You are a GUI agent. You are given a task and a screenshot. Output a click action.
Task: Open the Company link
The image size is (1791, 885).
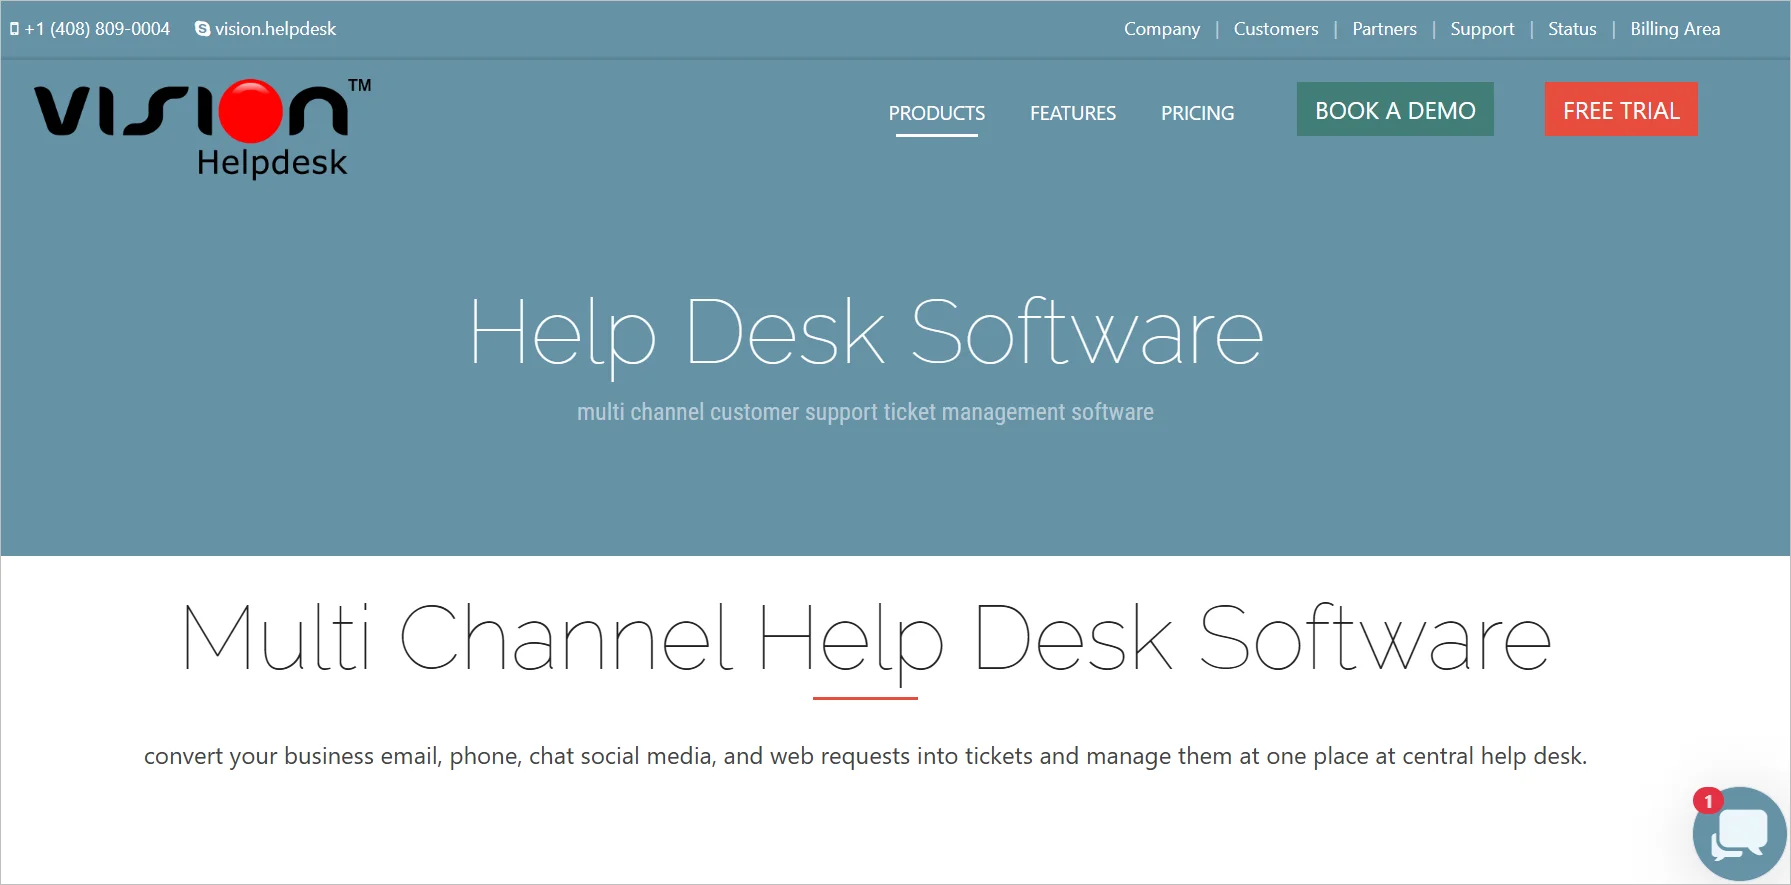(x=1162, y=29)
